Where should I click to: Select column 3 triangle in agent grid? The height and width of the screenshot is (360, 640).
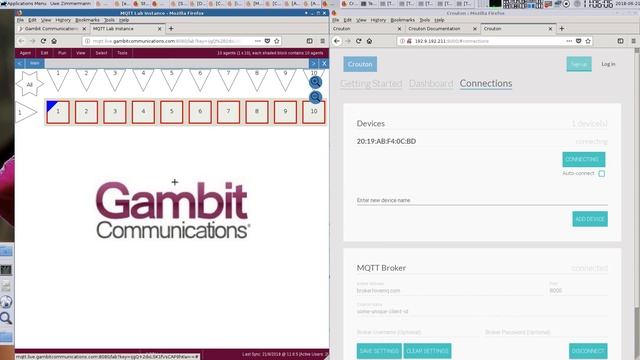click(115, 80)
